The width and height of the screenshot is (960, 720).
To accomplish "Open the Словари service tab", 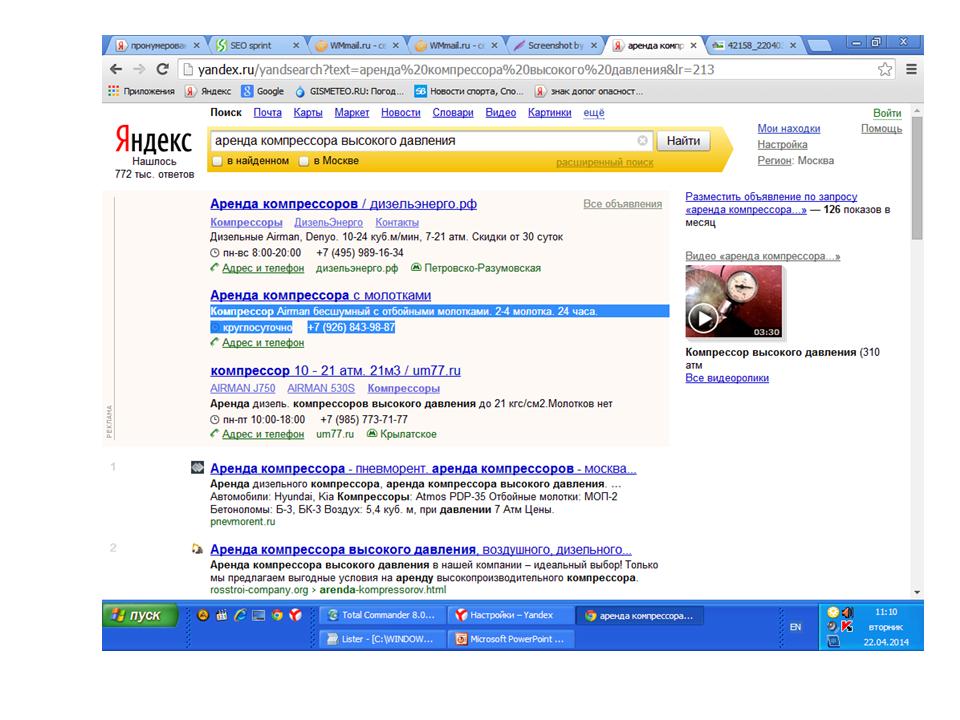I will click(x=453, y=113).
